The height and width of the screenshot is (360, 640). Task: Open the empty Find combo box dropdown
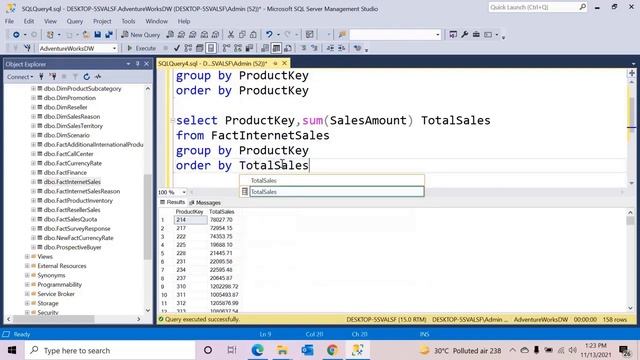[438, 35]
